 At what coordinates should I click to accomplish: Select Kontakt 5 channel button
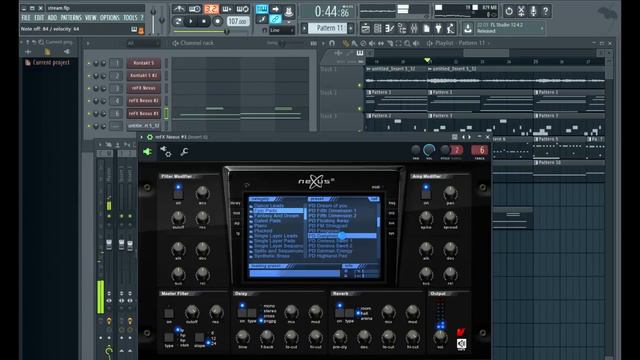(x=143, y=63)
